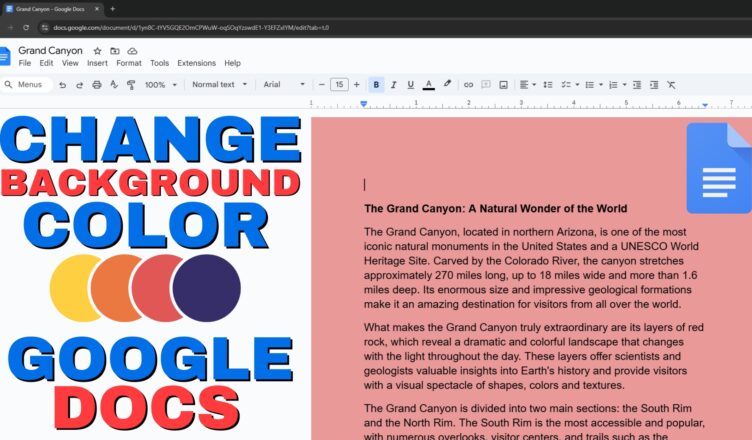752x440 pixels.
Task: Click the Menus search box
Action: pos(26,84)
